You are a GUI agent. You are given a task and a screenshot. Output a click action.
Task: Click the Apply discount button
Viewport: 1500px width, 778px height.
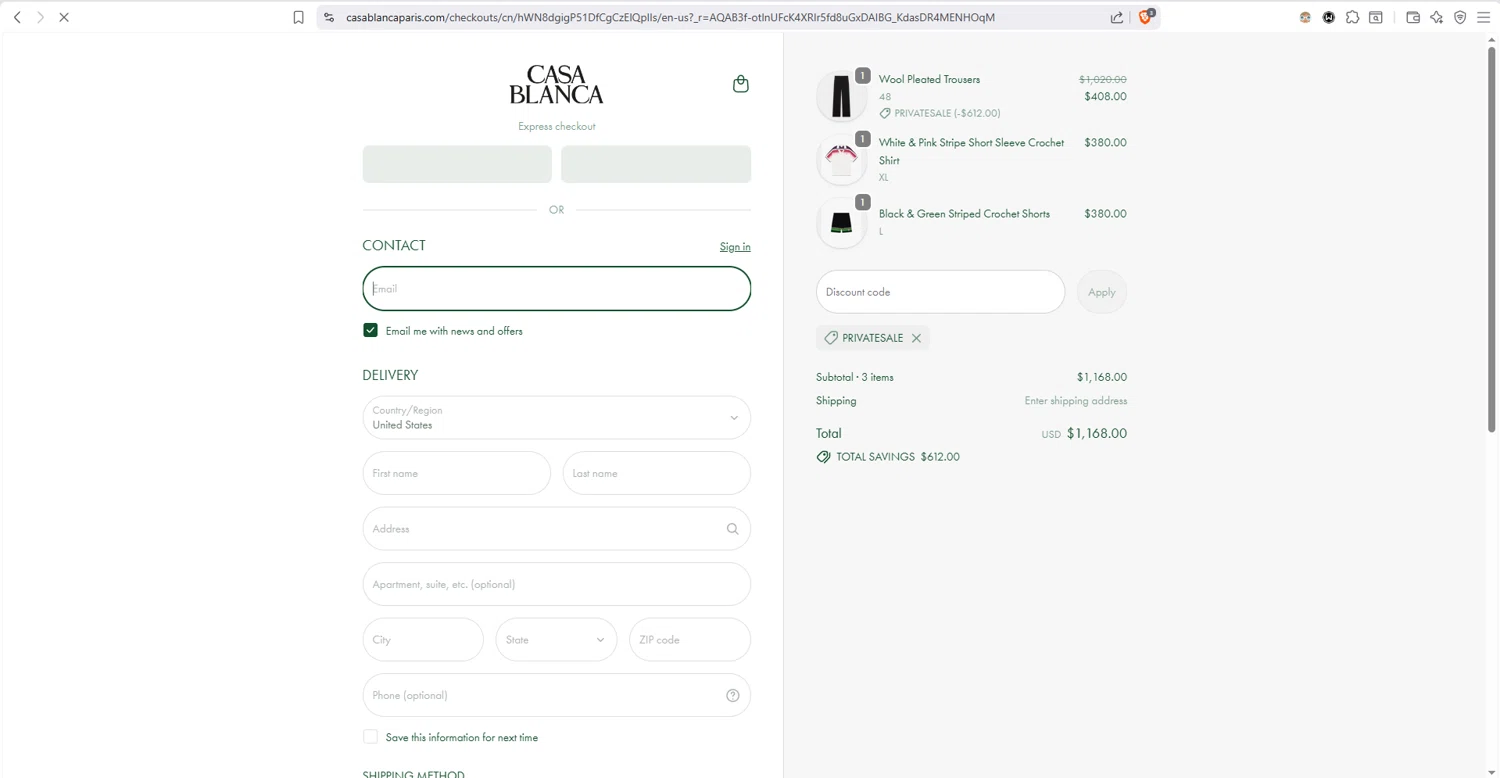click(x=1102, y=292)
